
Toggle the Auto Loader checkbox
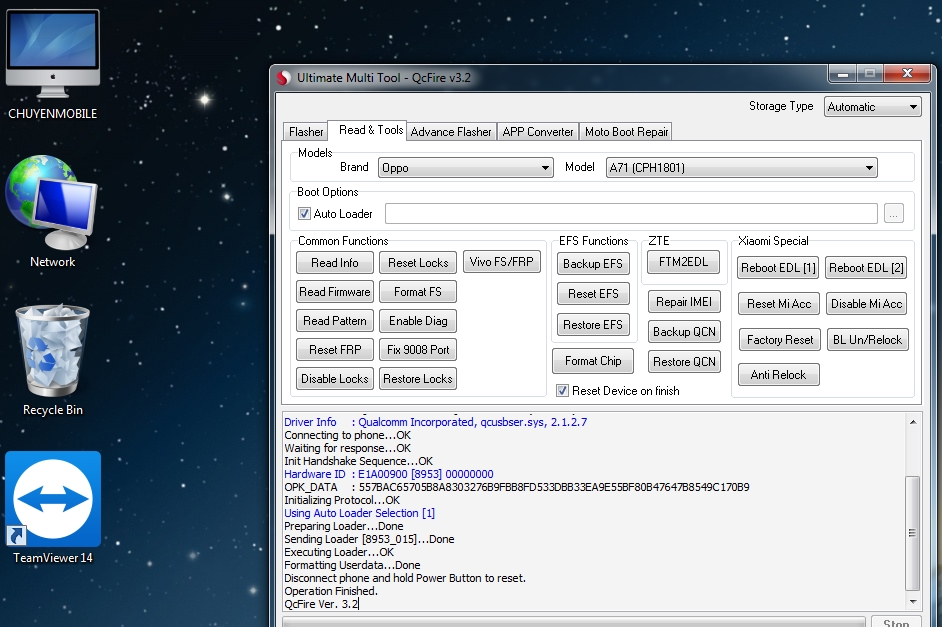(x=305, y=214)
